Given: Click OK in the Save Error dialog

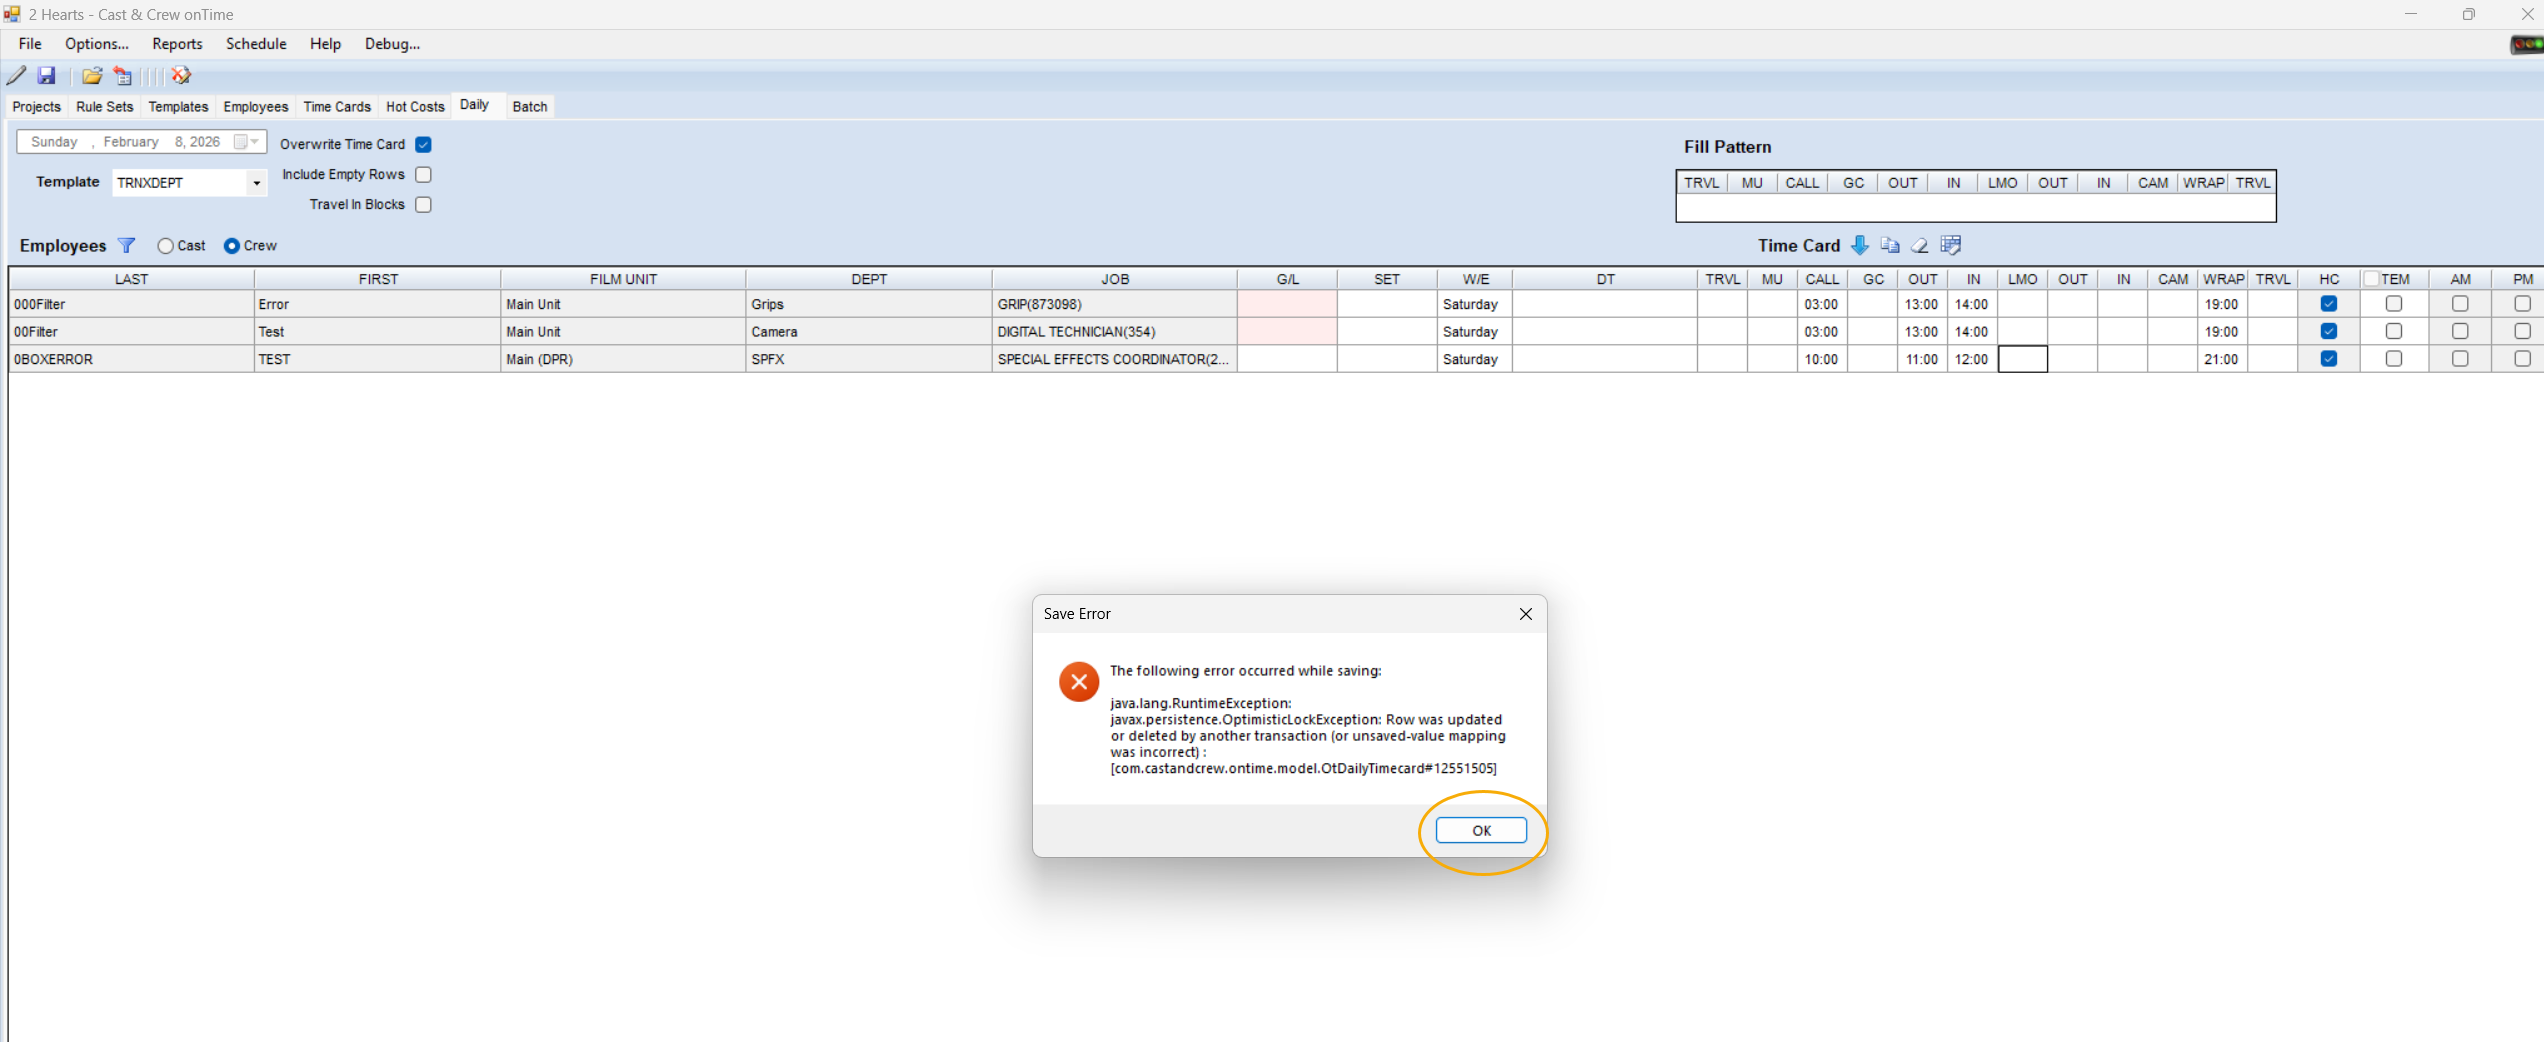Looking at the screenshot, I should pyautogui.click(x=1481, y=830).
